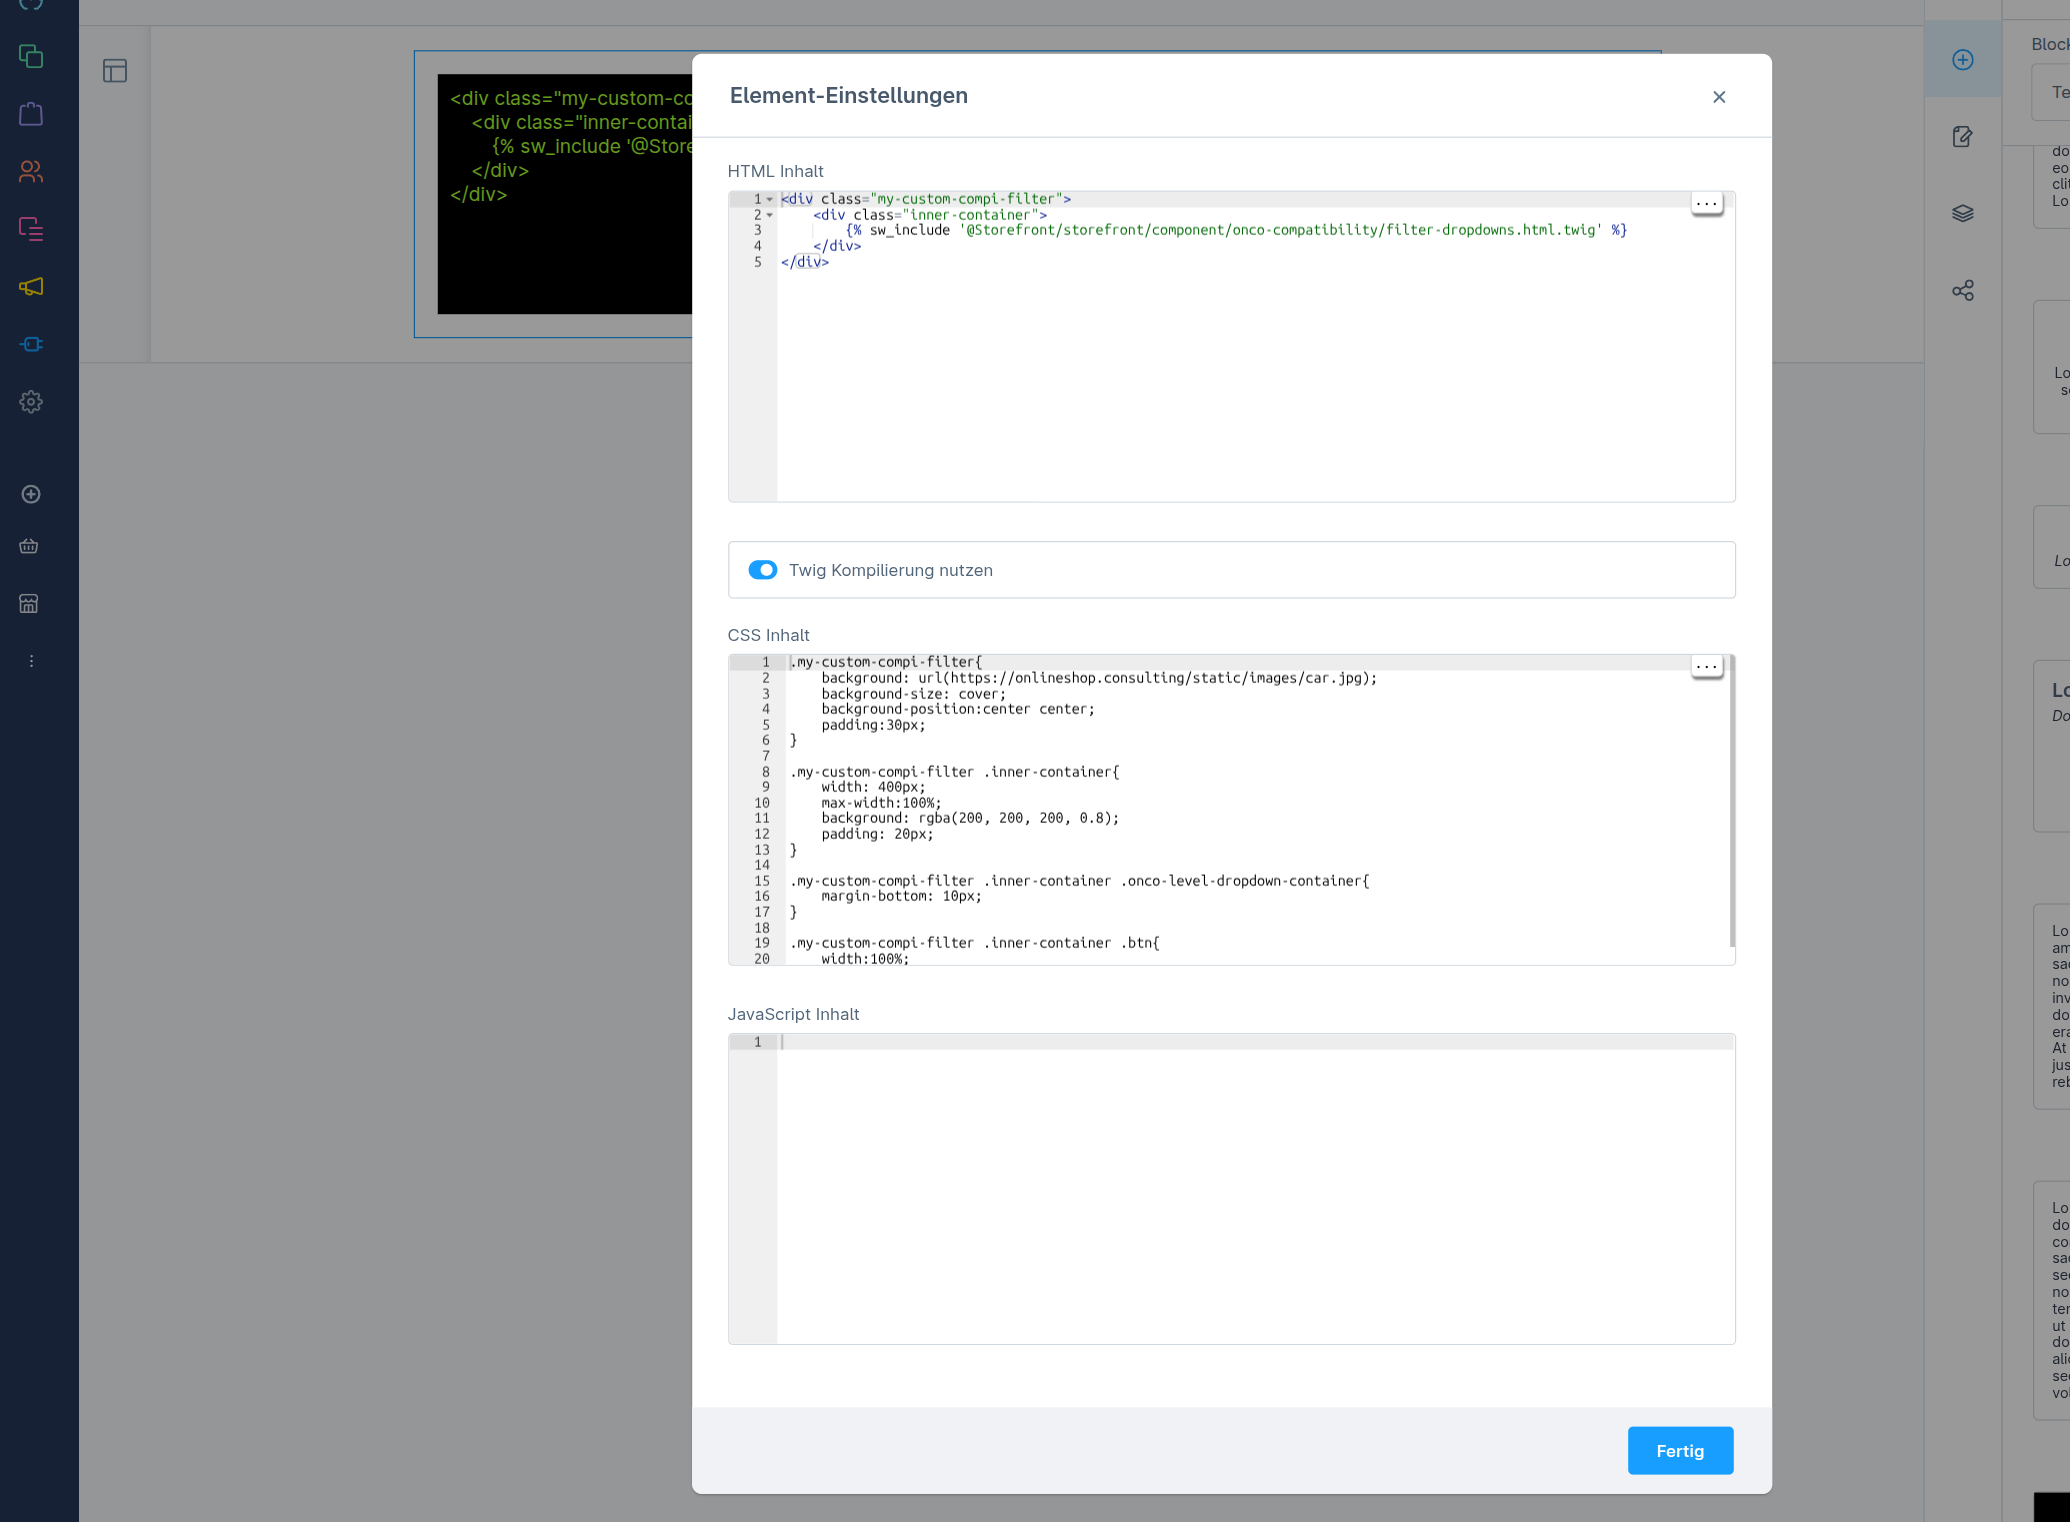The image size is (2070, 1522).
Task: Click the black HTML preview block behind dialog
Action: click(564, 194)
